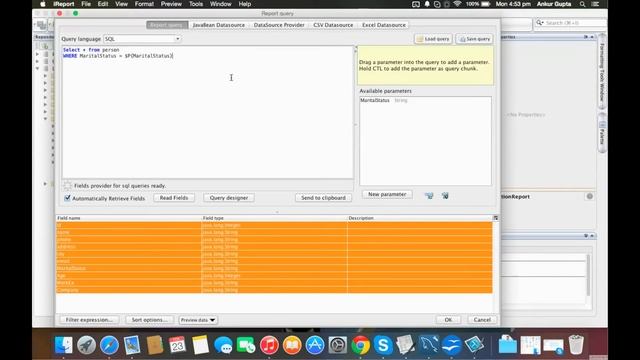Select MaritalStatus in Available parameters list

point(425,100)
